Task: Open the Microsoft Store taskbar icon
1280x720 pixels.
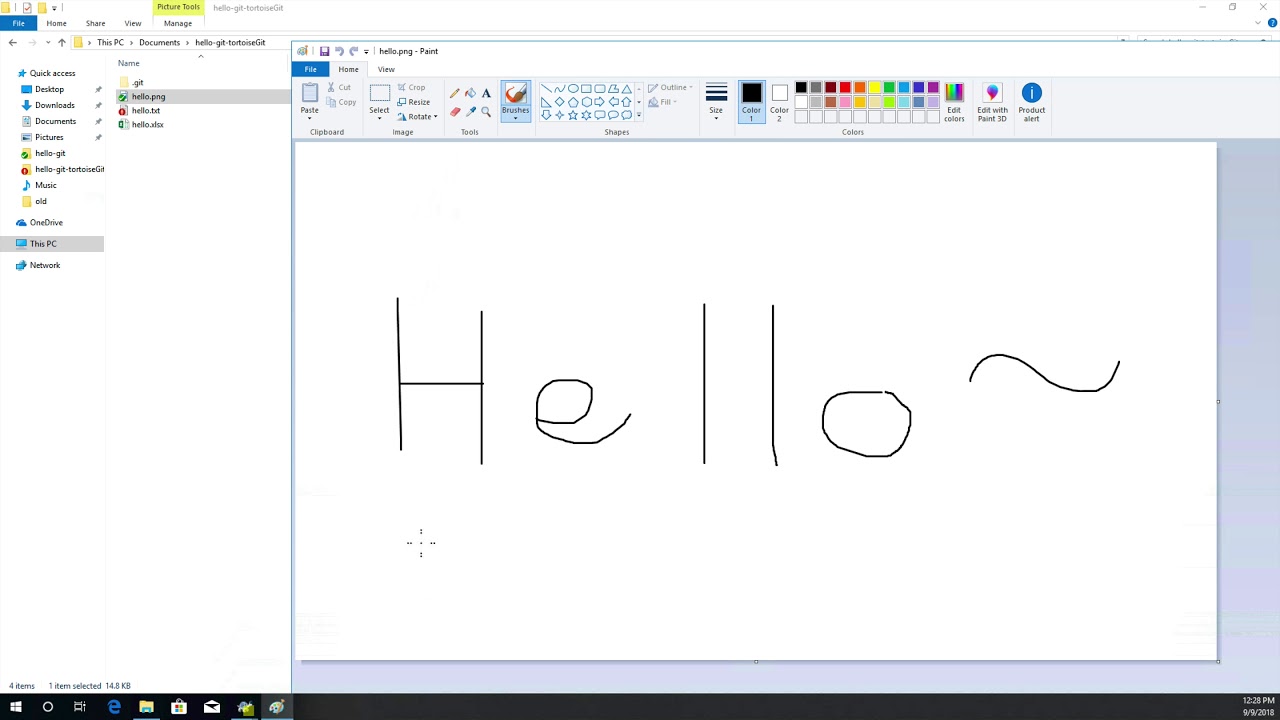Action: tap(179, 707)
